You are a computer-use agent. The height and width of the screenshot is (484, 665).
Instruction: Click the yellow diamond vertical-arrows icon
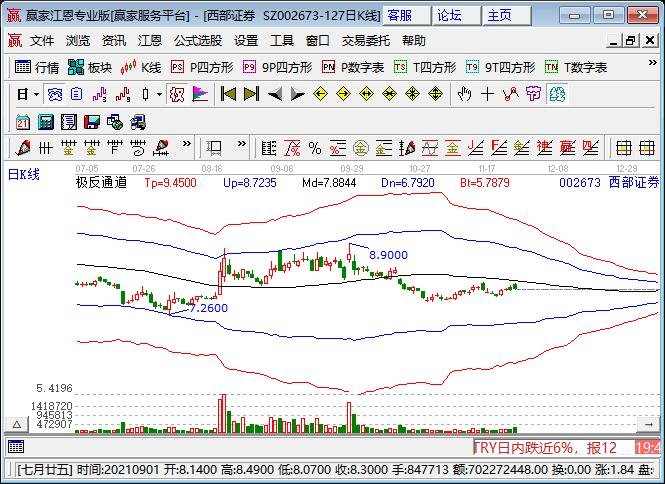pos(435,94)
